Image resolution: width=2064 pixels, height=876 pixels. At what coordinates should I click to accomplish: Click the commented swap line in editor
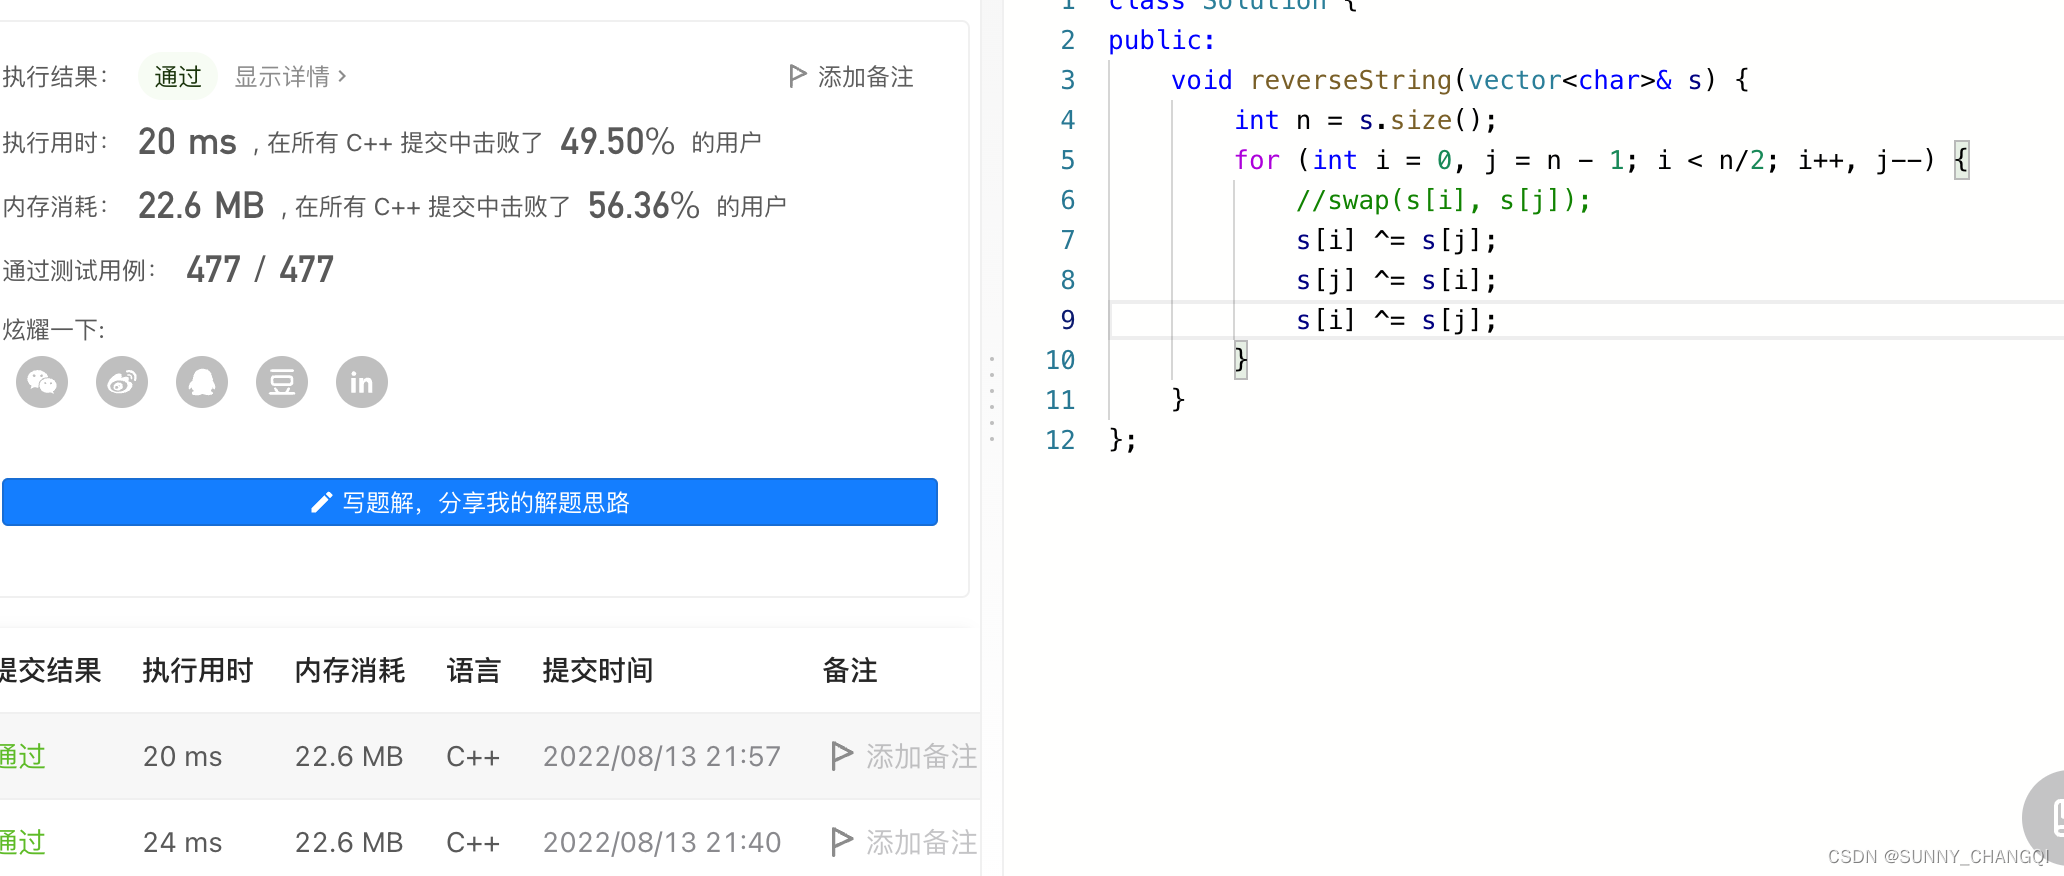[x=1443, y=200]
